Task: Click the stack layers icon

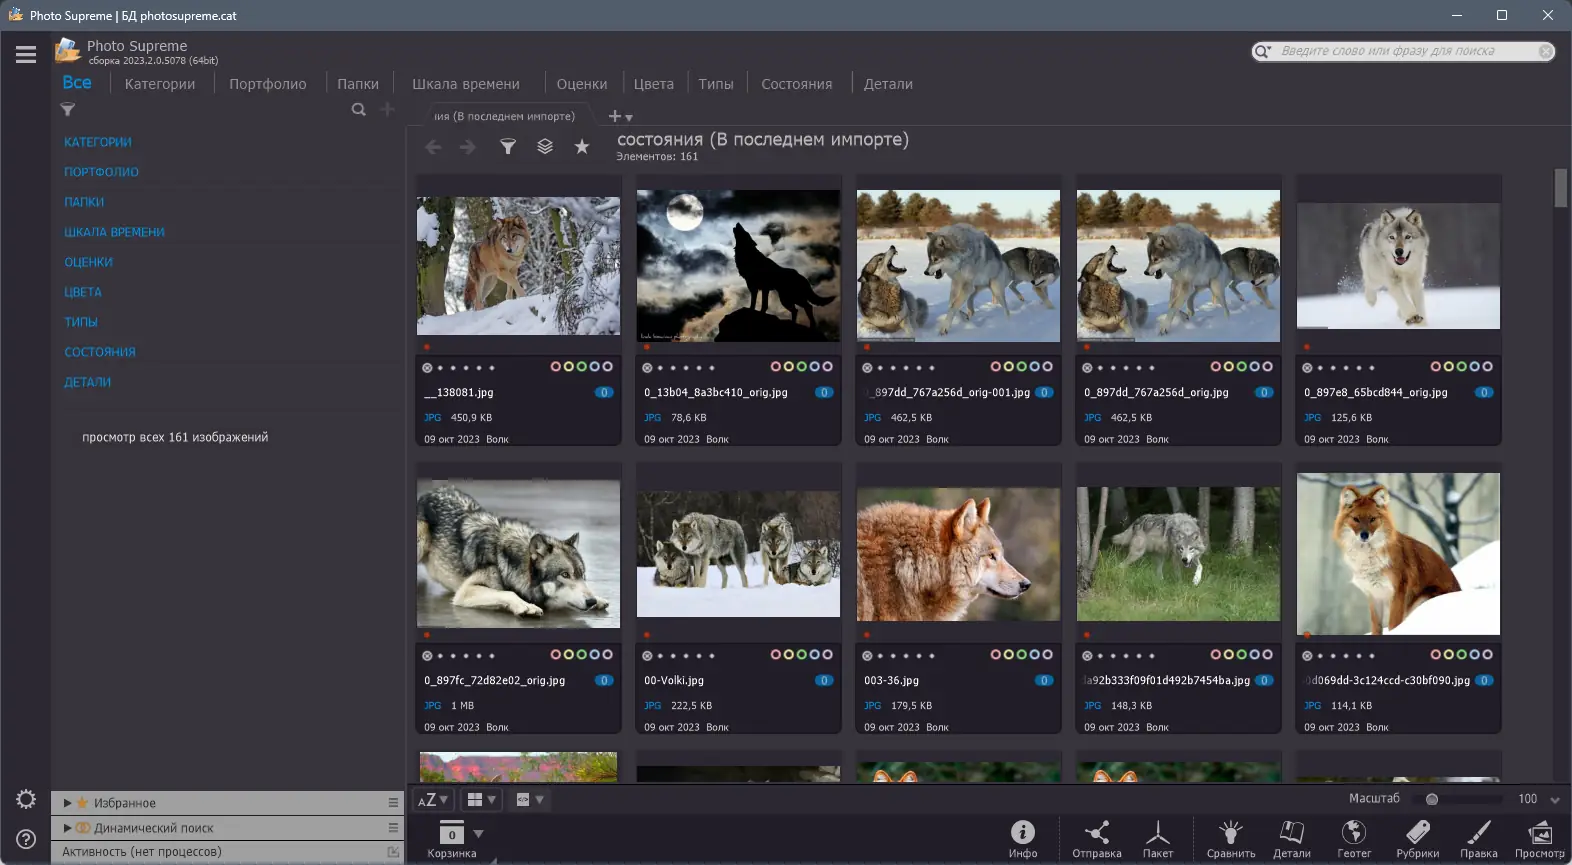Action: pyautogui.click(x=545, y=147)
